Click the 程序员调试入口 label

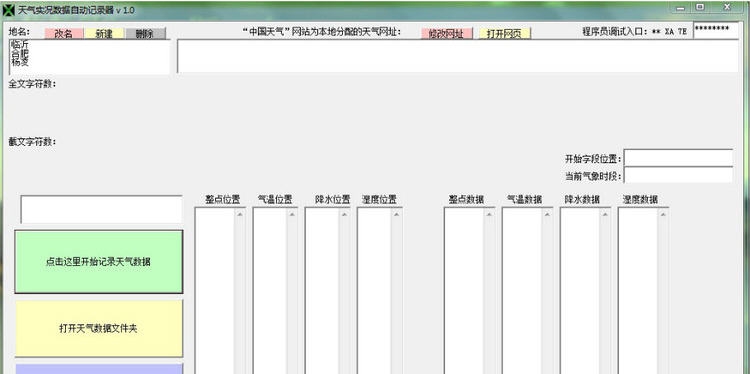[x=615, y=32]
